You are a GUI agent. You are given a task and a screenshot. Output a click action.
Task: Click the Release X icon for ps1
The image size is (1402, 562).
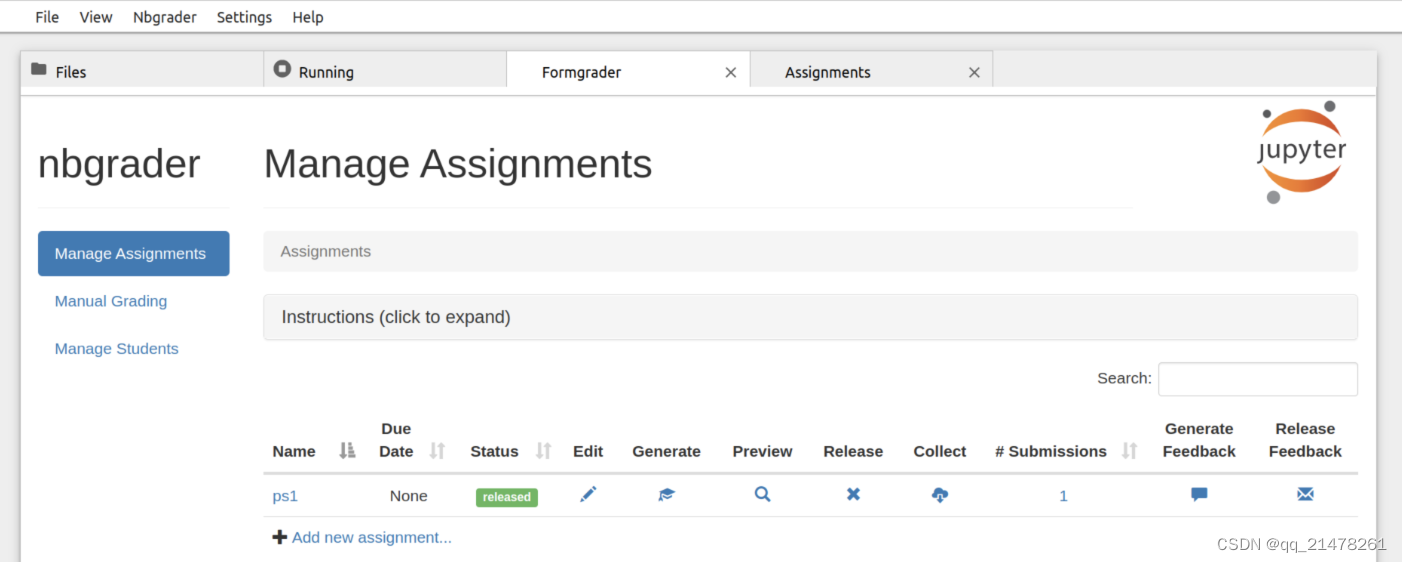click(x=853, y=494)
